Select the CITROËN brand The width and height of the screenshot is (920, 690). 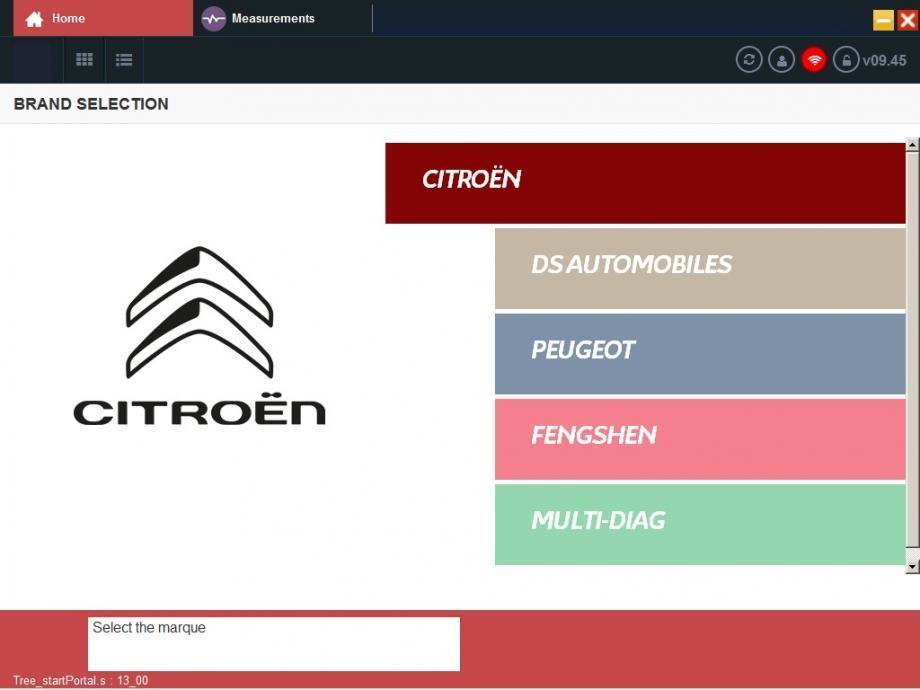(645, 183)
